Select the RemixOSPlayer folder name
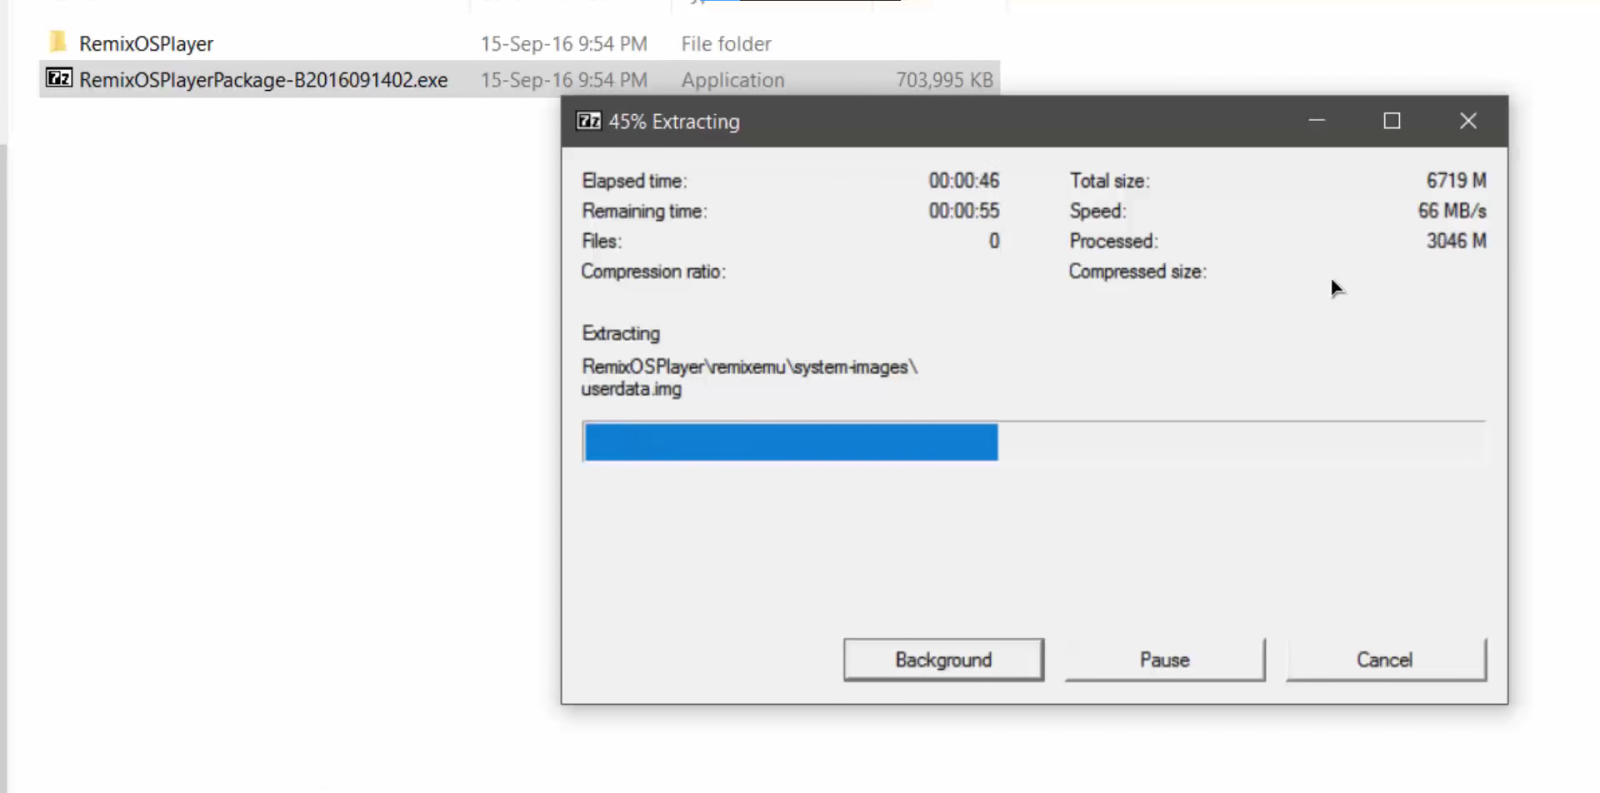Viewport: 1600px width, 793px height. 146,44
